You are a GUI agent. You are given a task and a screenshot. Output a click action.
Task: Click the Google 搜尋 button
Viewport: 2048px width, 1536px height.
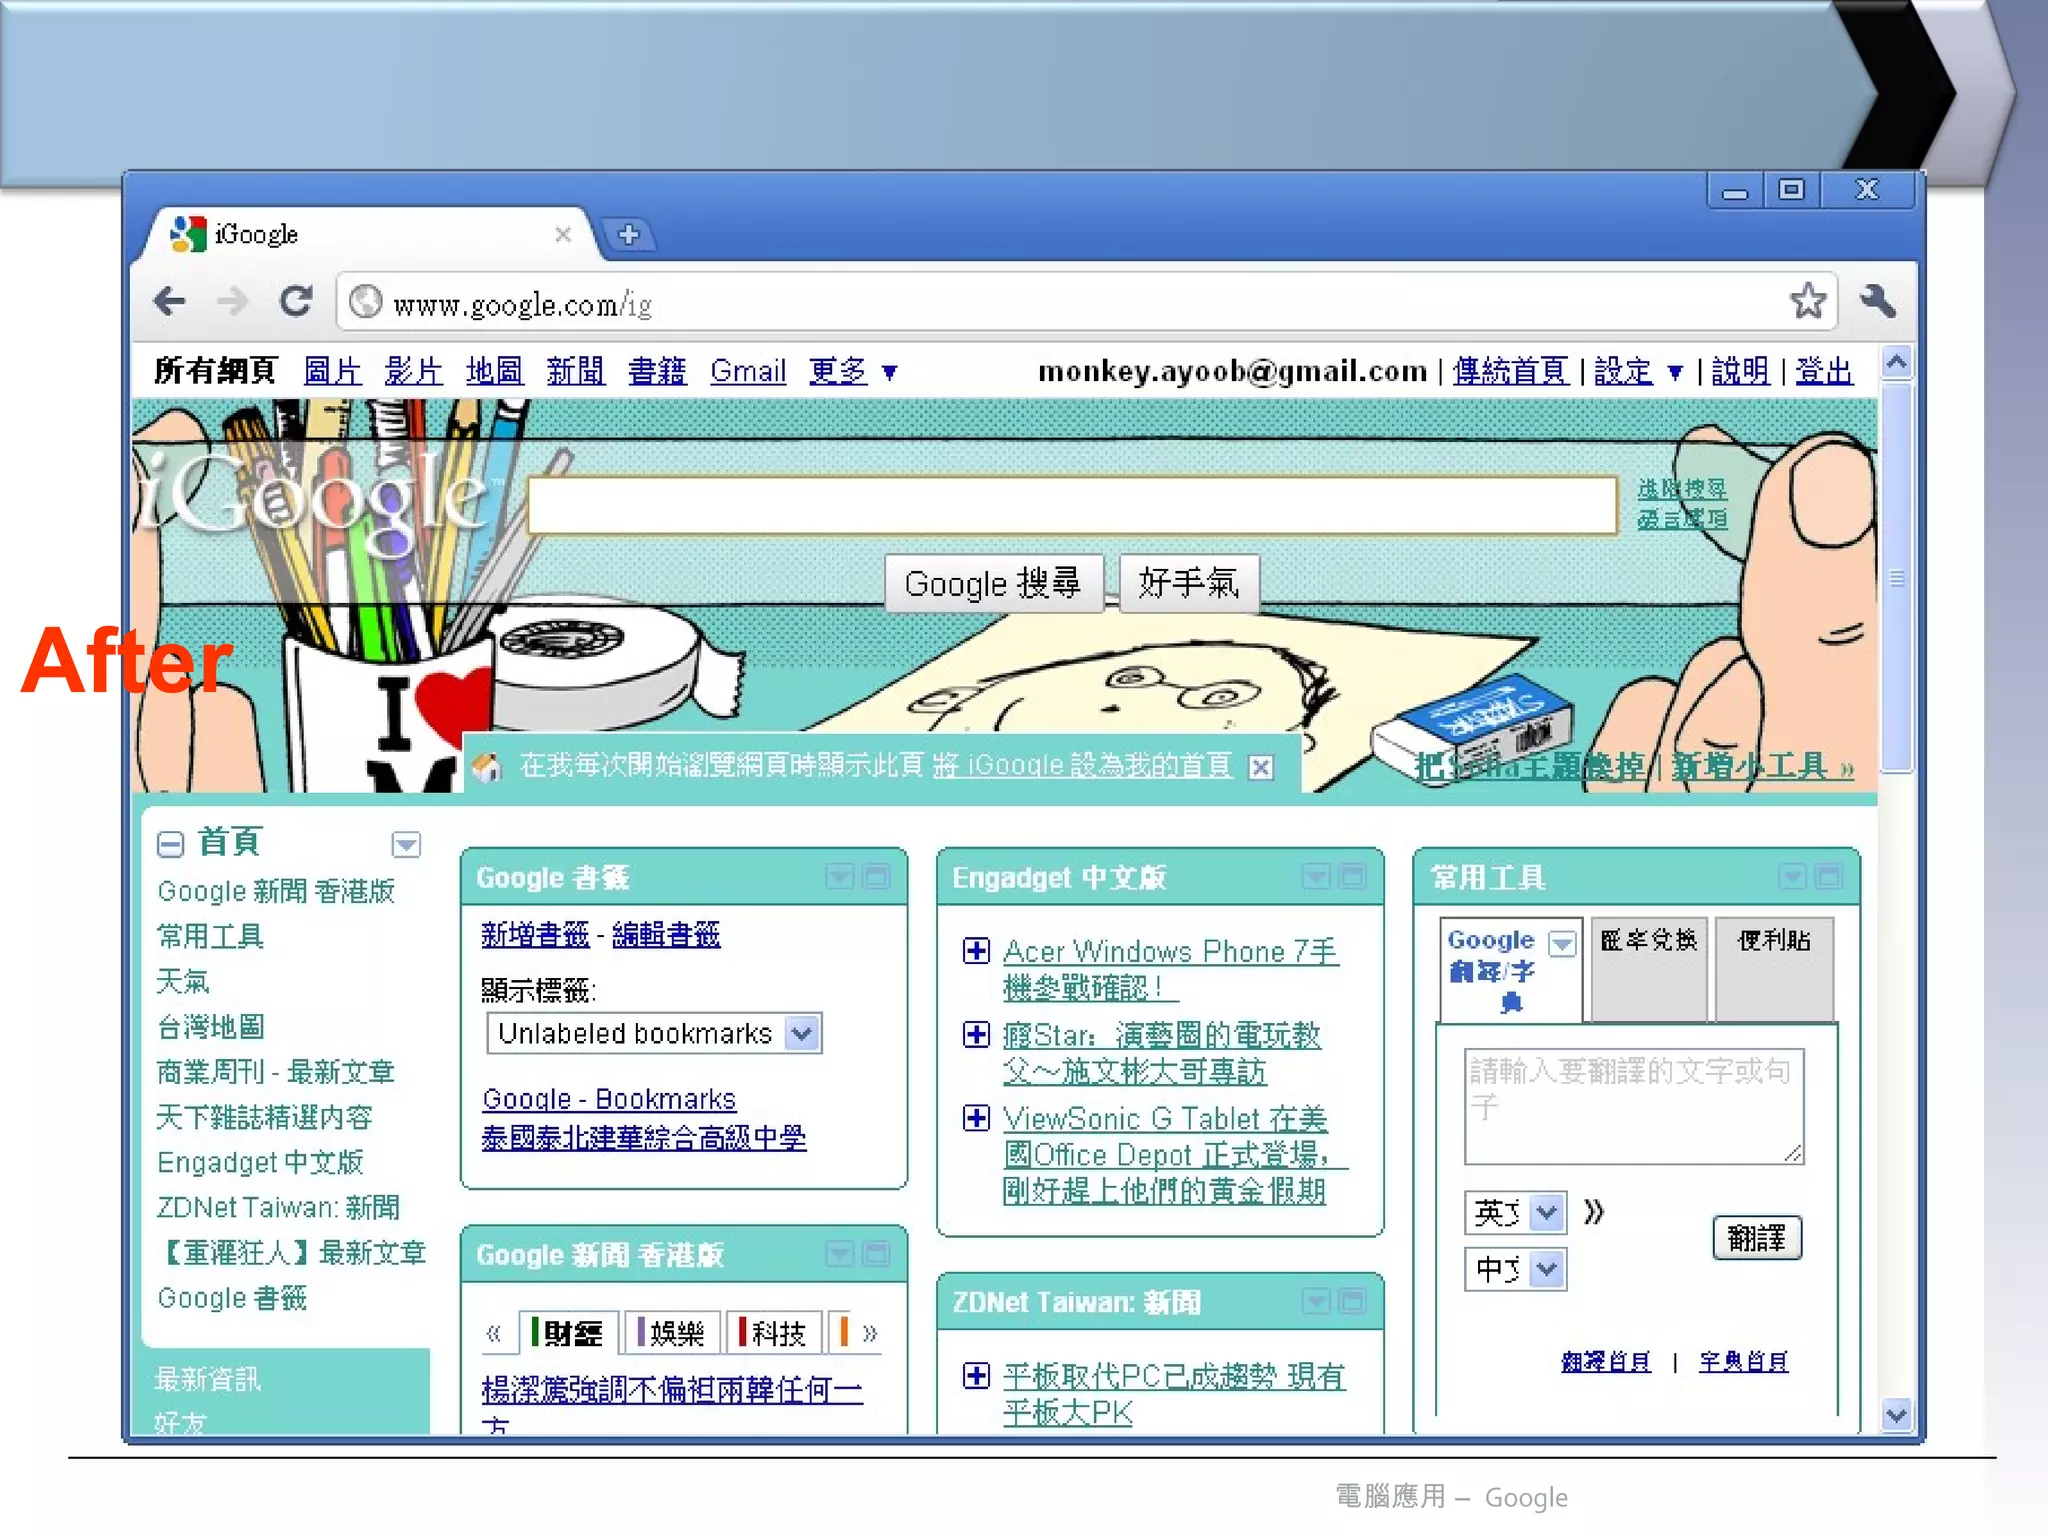pos(994,583)
